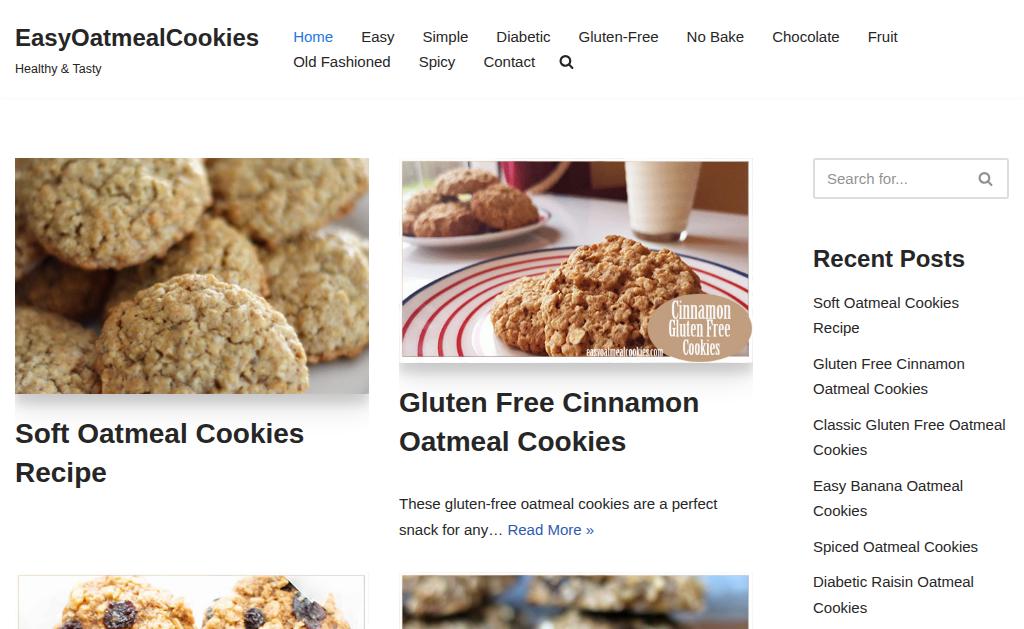This screenshot has height=629, width=1024.
Task: Open the Gluten Free Cinnamon Oatmeal Cookies title
Action: [x=549, y=422]
